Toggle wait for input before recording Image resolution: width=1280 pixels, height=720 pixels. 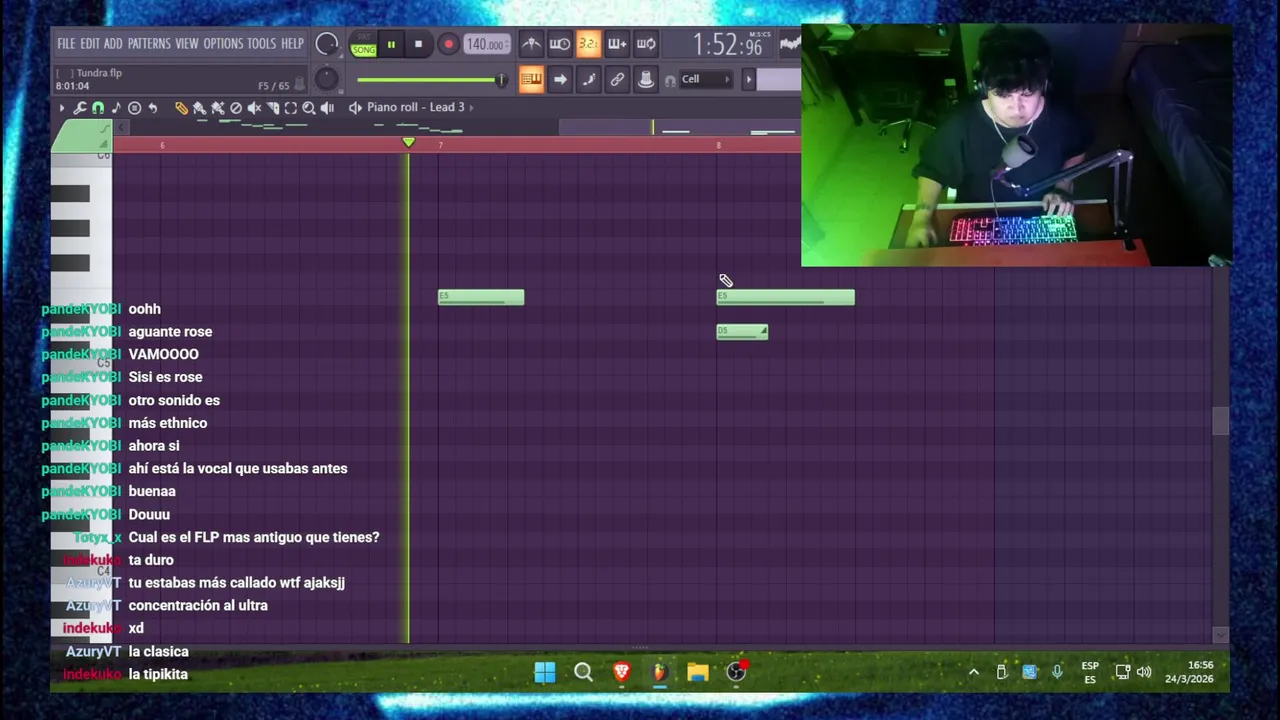[x=560, y=44]
